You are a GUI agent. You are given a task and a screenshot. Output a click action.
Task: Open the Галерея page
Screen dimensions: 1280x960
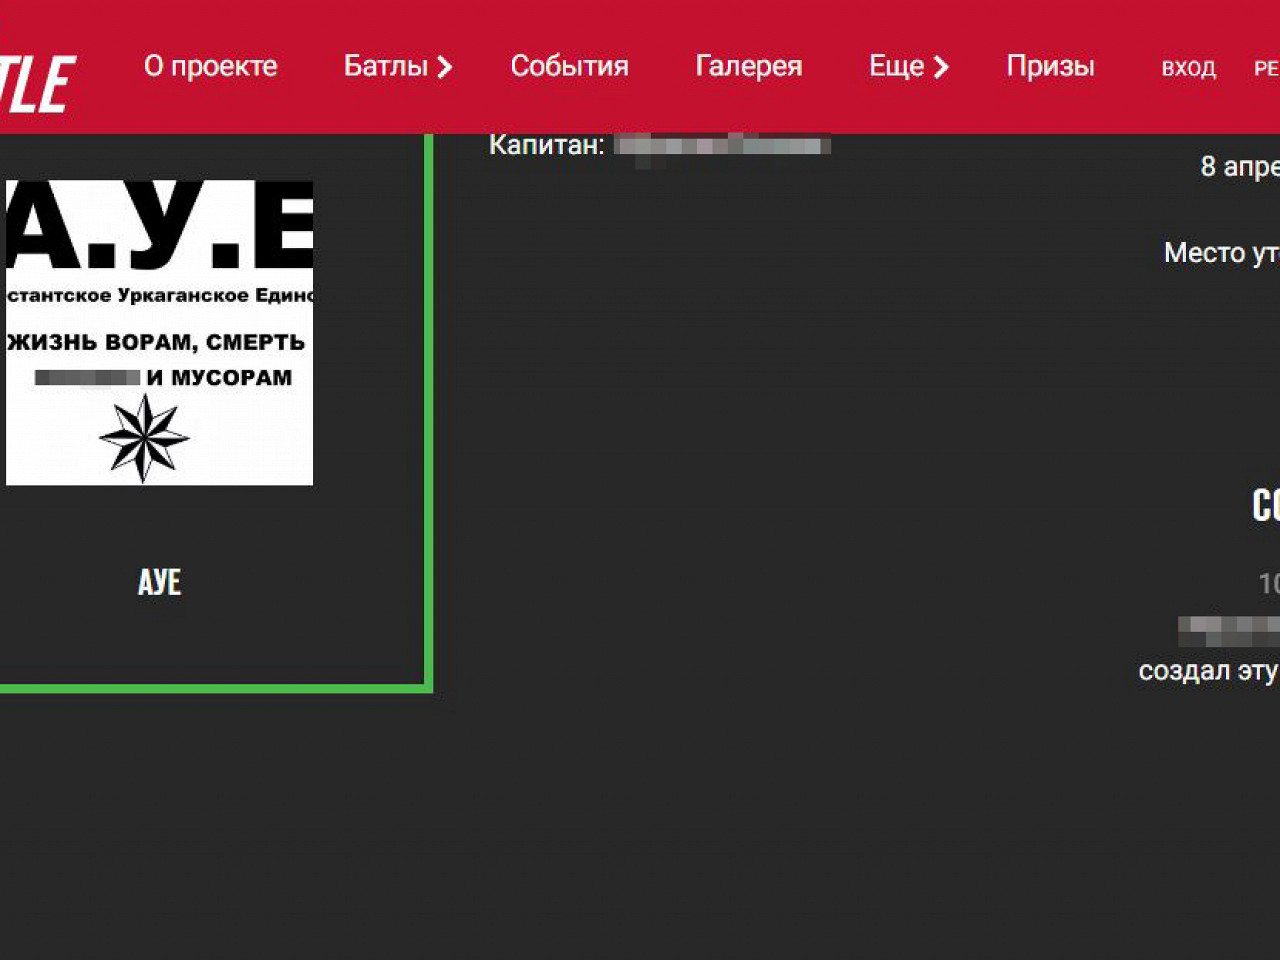748,66
